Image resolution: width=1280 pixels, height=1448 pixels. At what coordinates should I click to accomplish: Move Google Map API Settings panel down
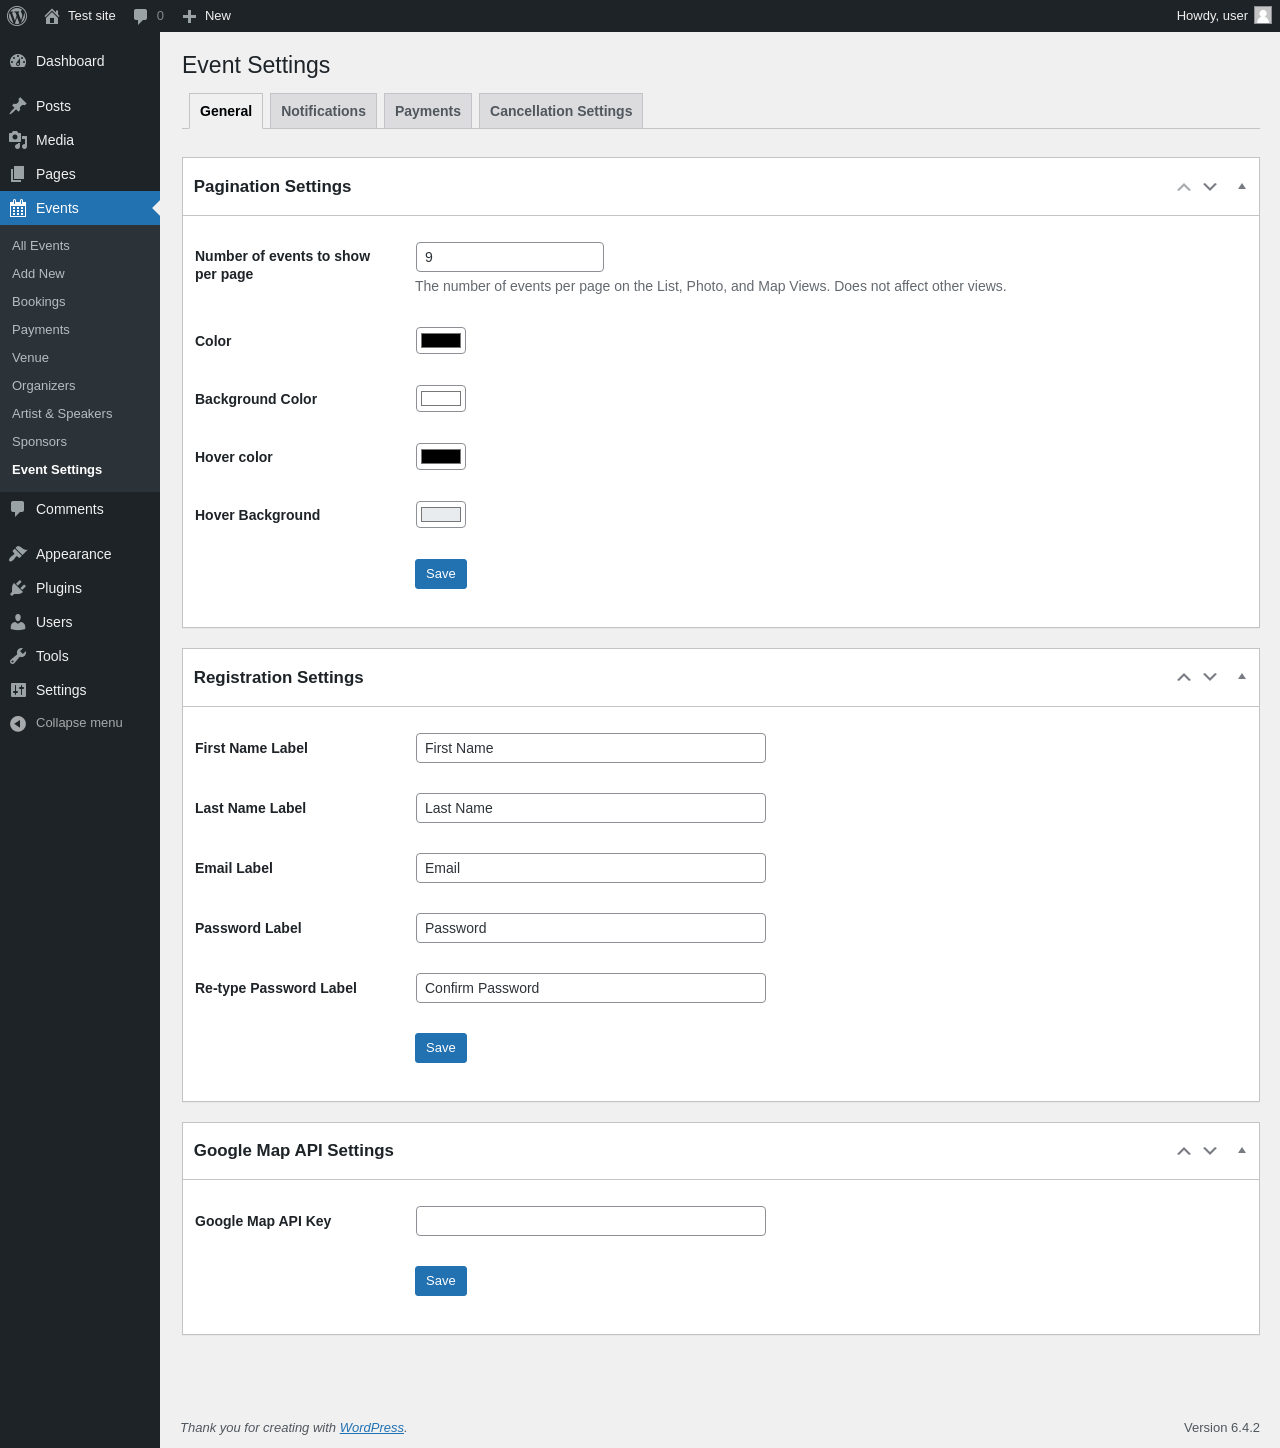[1210, 1151]
